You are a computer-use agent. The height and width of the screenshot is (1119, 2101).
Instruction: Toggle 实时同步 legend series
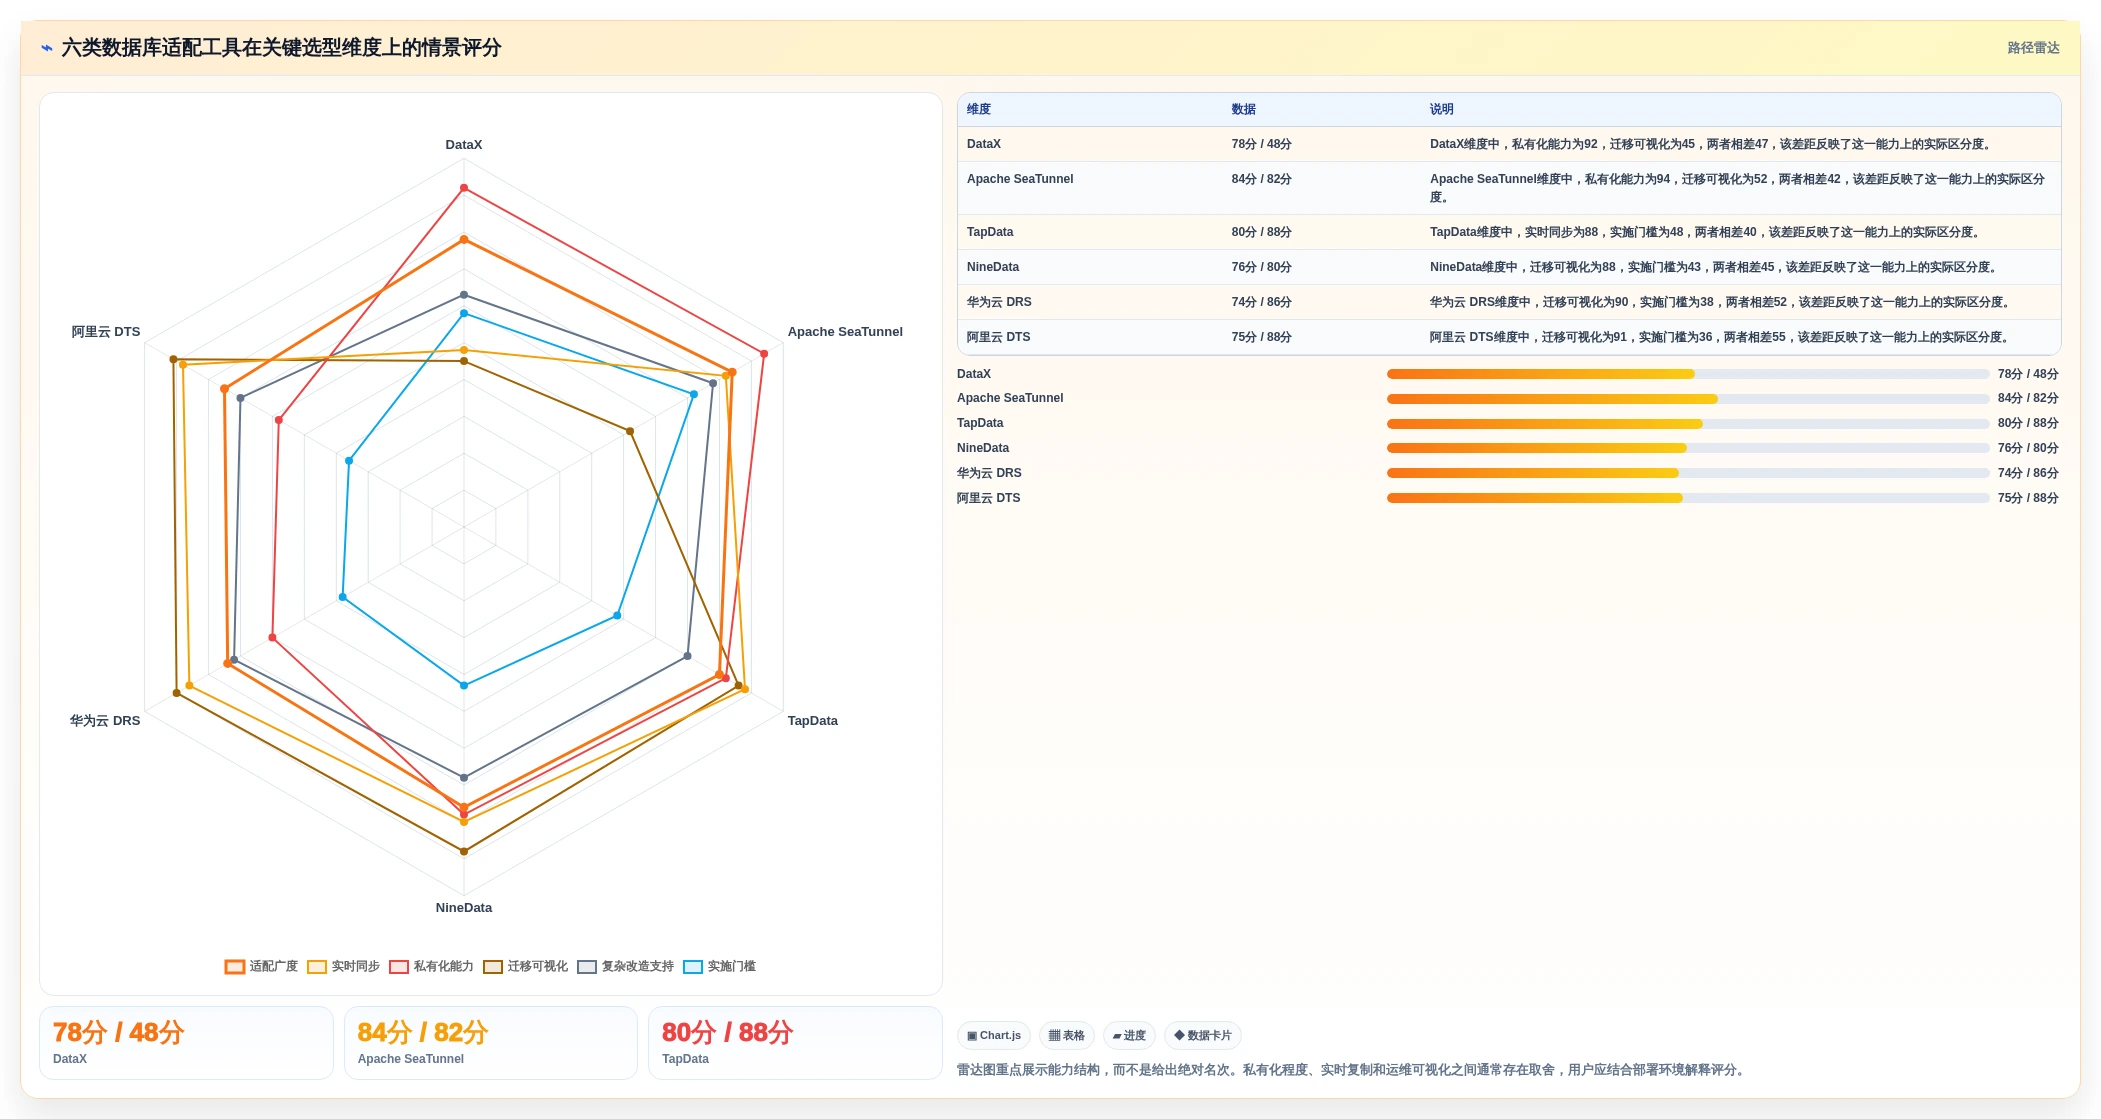coord(343,966)
